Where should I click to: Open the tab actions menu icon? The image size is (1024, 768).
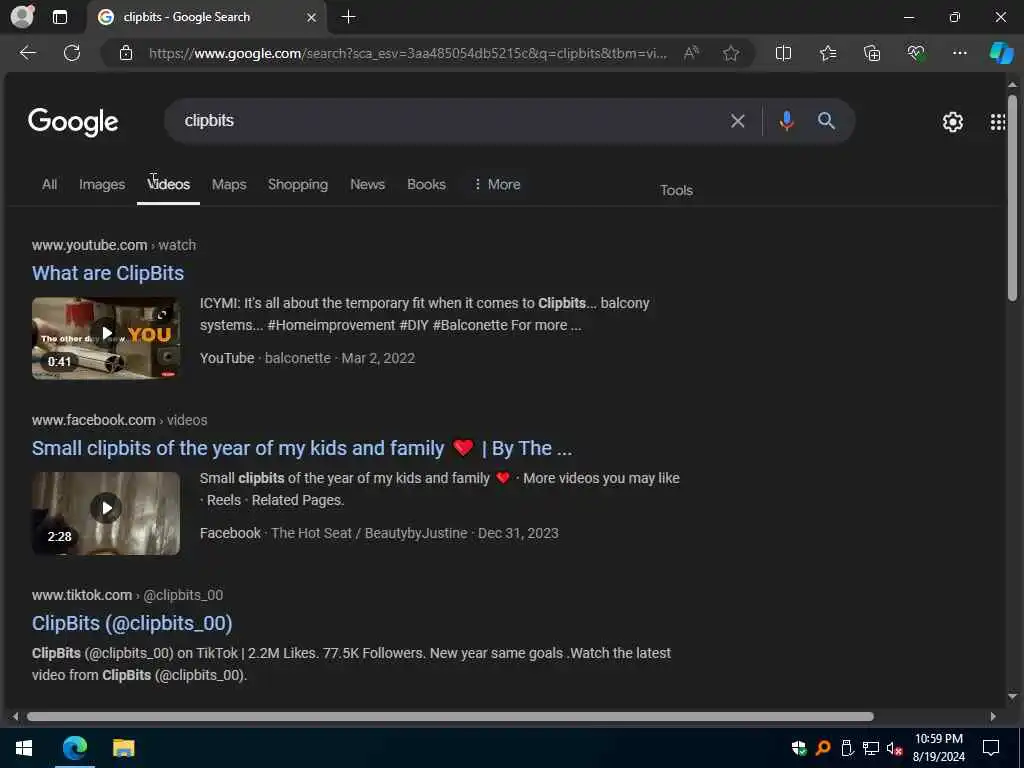pos(59,17)
